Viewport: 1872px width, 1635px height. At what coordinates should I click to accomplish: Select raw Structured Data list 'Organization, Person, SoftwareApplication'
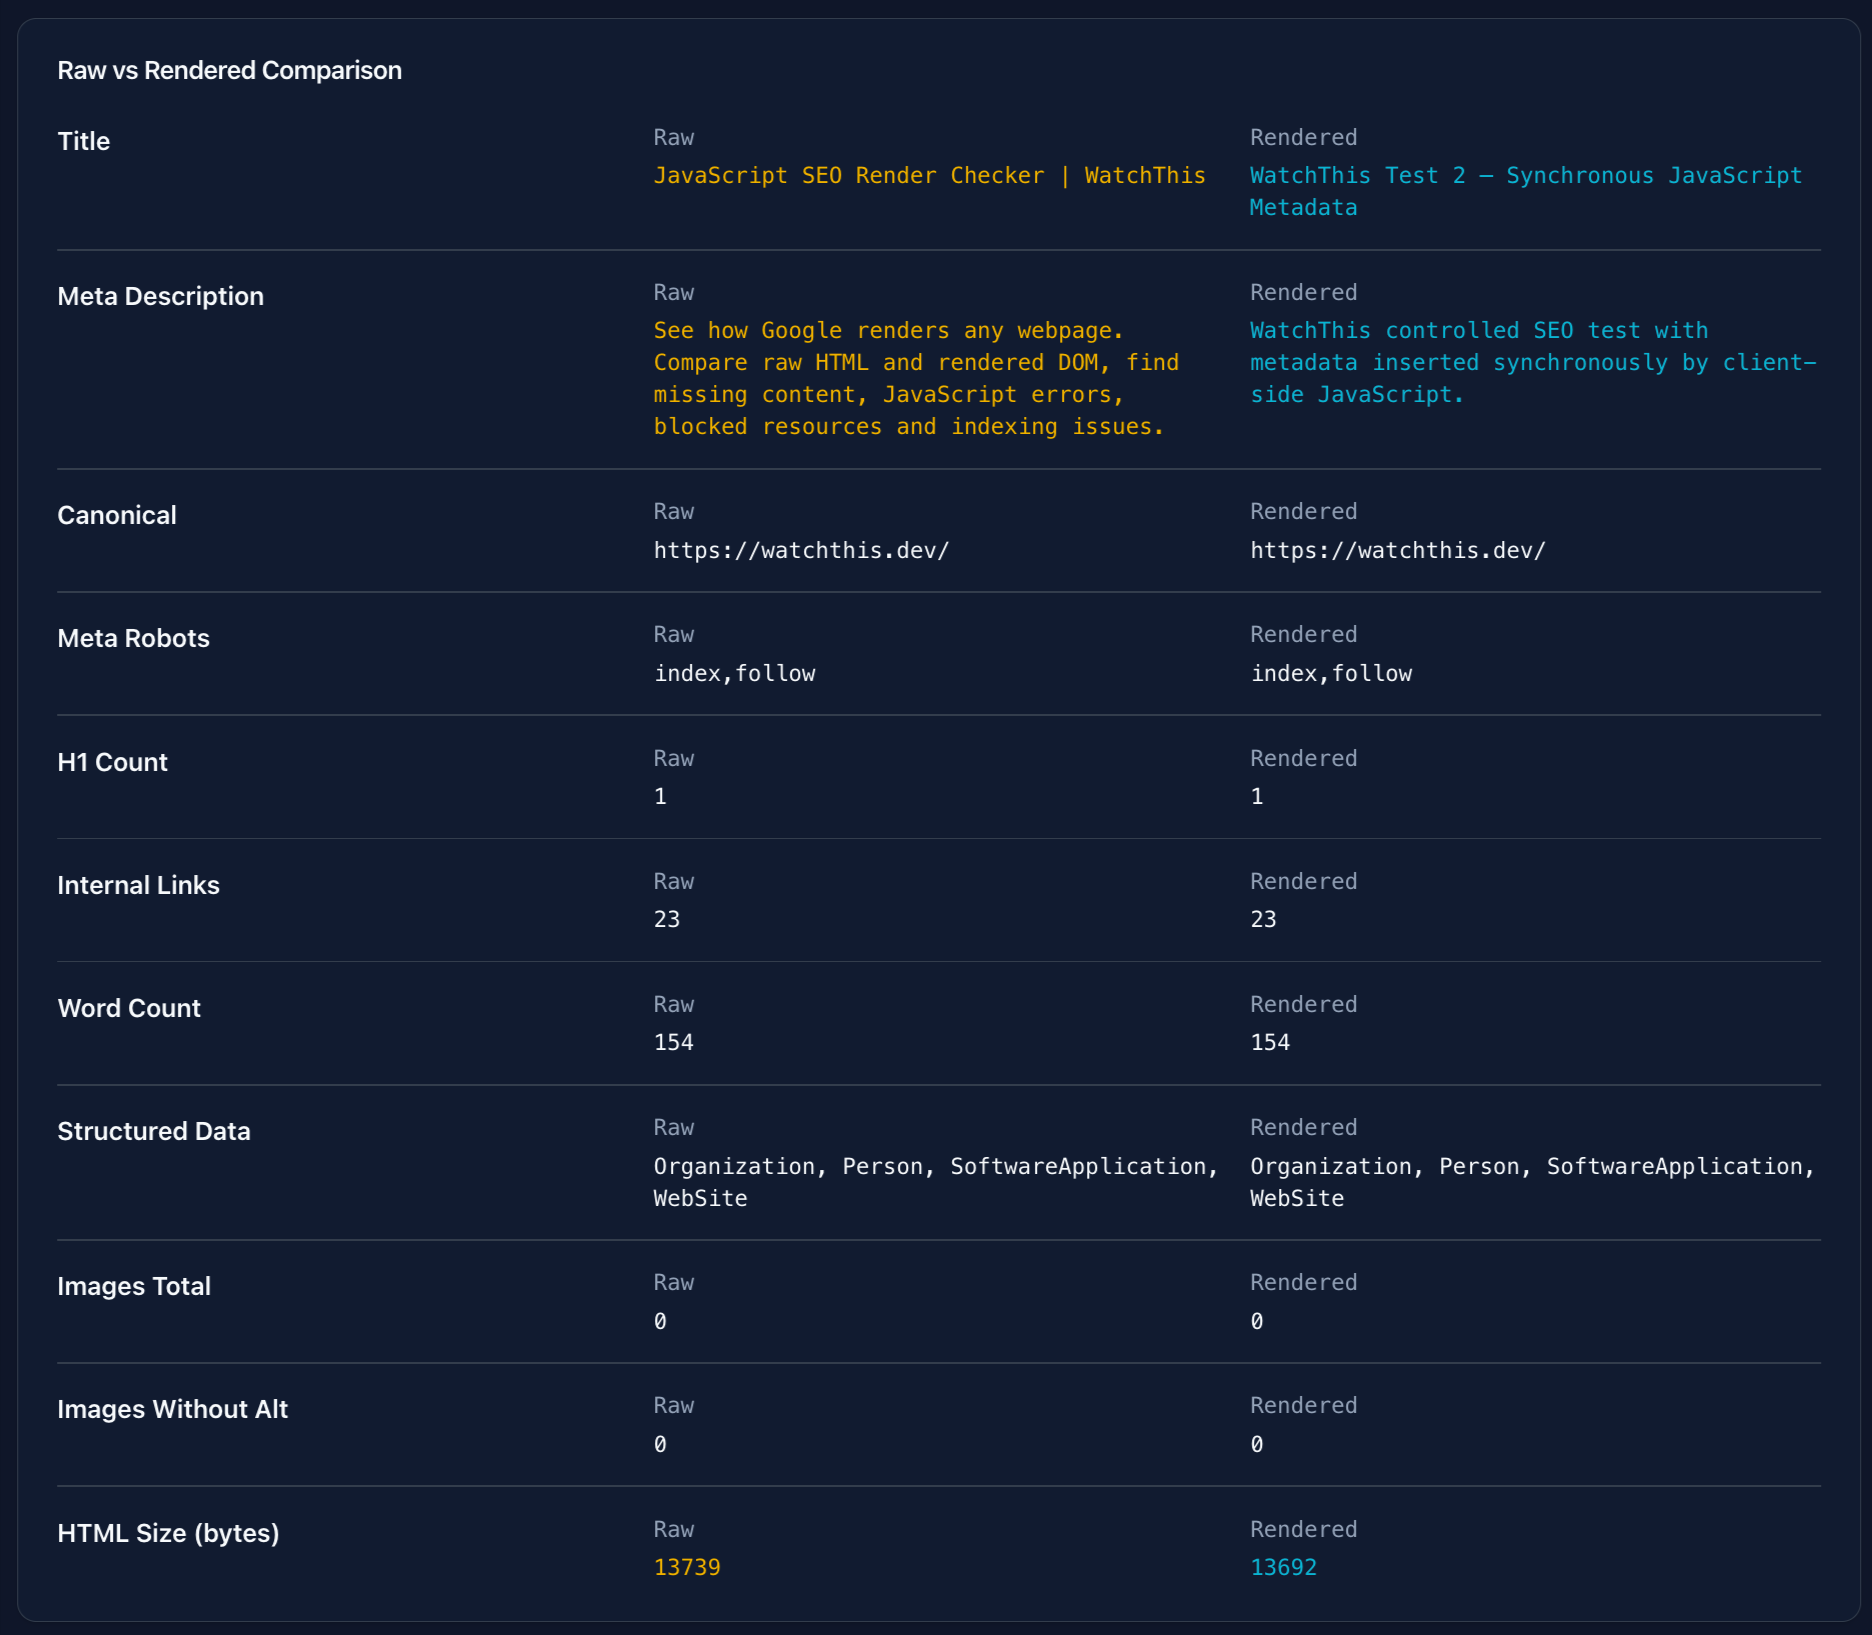tap(936, 1183)
